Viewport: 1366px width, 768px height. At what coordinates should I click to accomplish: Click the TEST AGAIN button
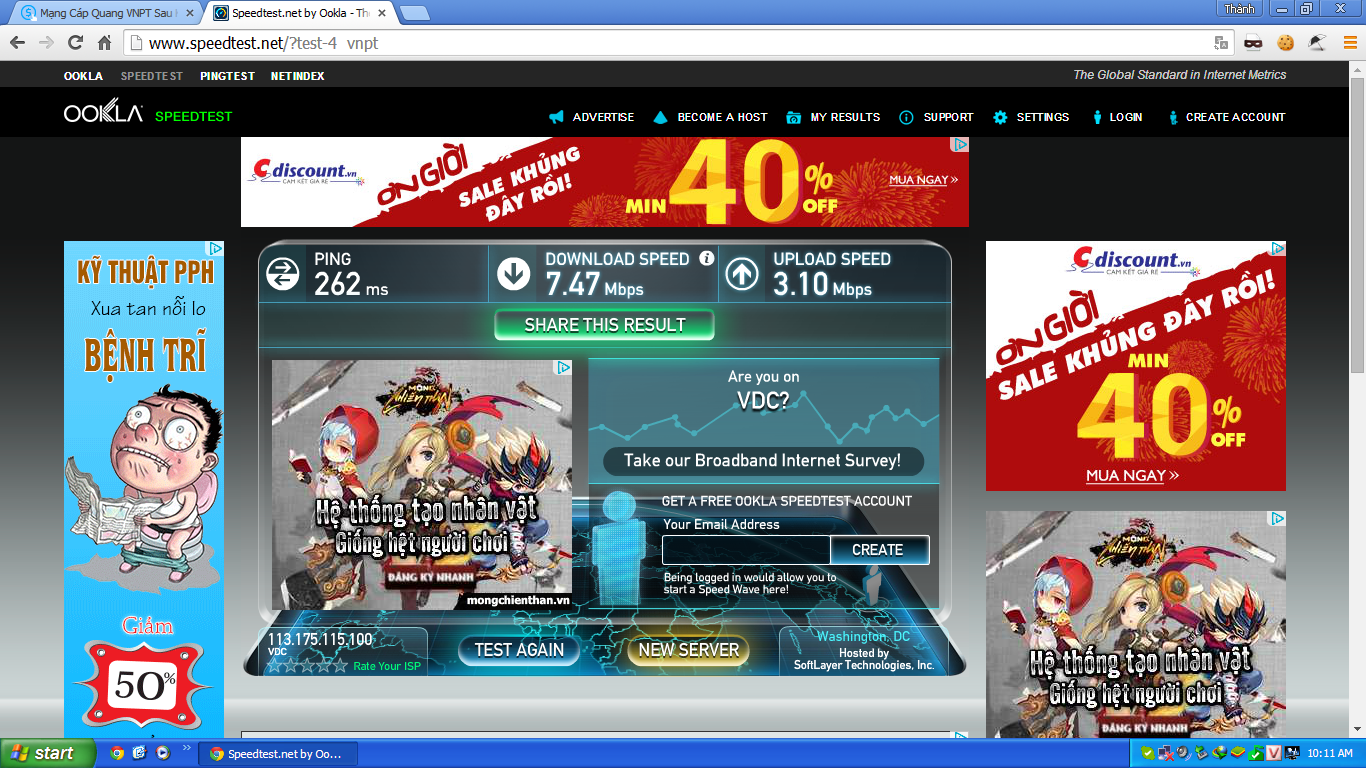[519, 650]
